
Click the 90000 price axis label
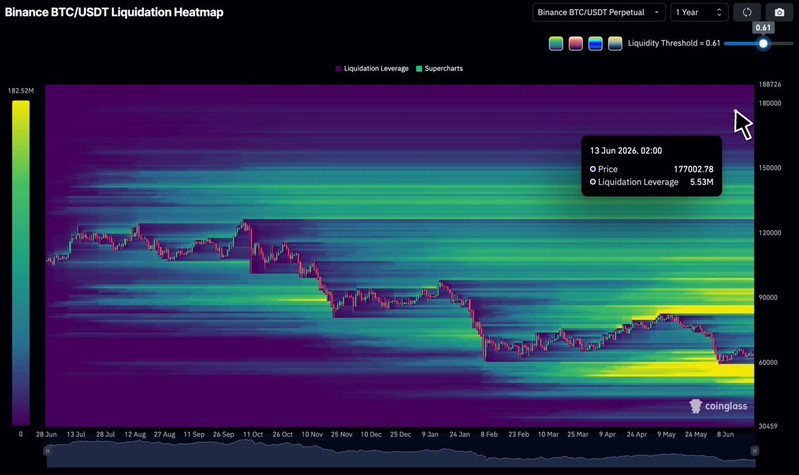768,297
